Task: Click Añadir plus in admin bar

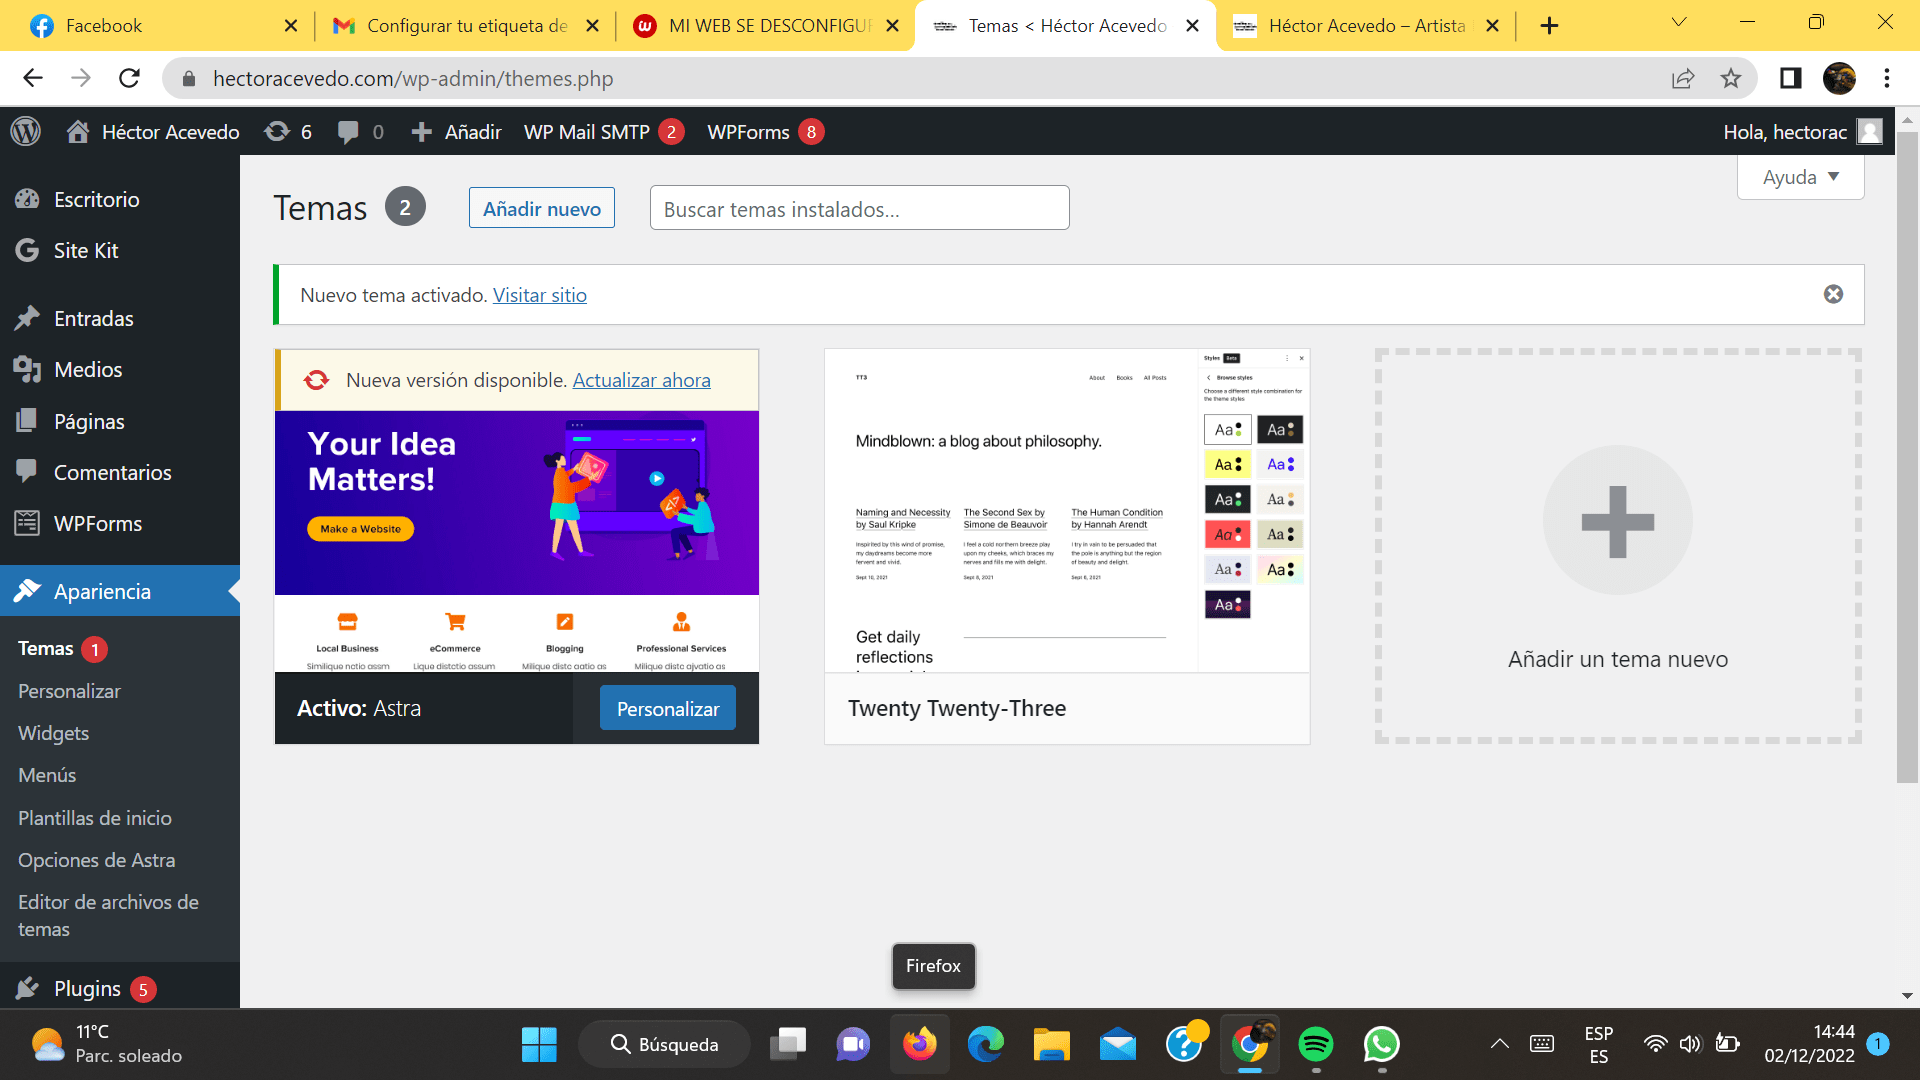Action: pos(456,132)
